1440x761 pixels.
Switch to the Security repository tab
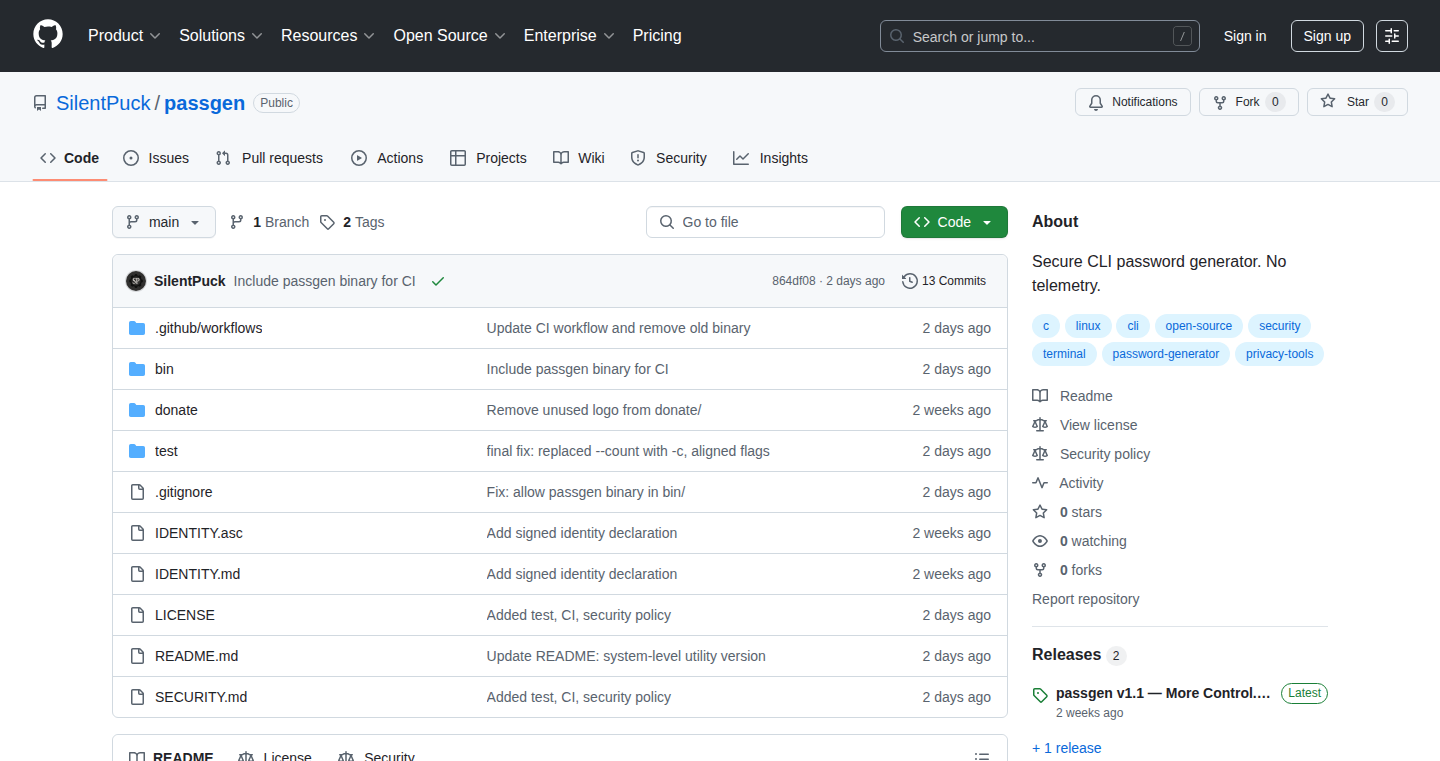(669, 158)
